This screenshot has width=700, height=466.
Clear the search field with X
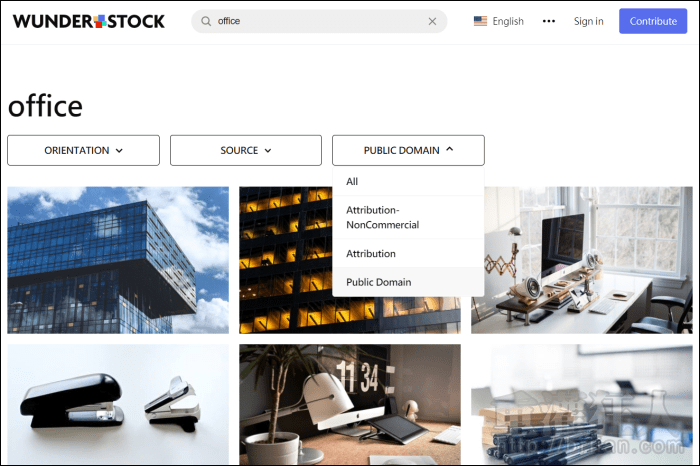point(432,21)
